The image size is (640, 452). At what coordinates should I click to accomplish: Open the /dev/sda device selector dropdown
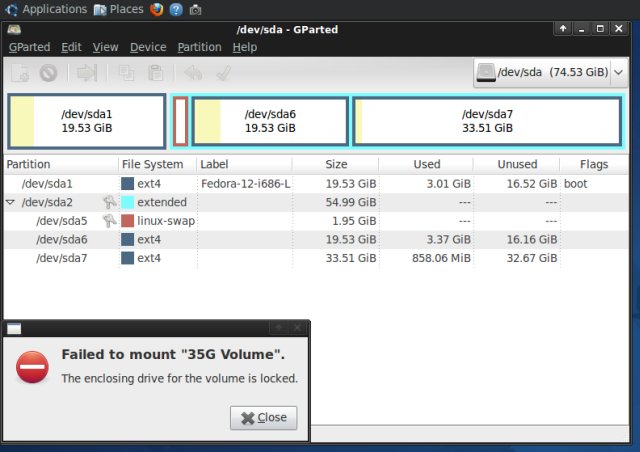point(551,73)
